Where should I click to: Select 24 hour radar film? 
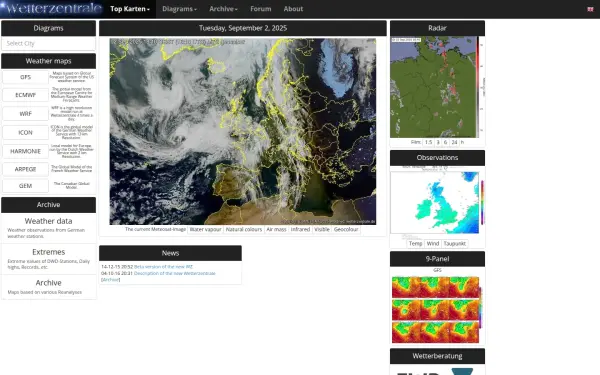(454, 142)
